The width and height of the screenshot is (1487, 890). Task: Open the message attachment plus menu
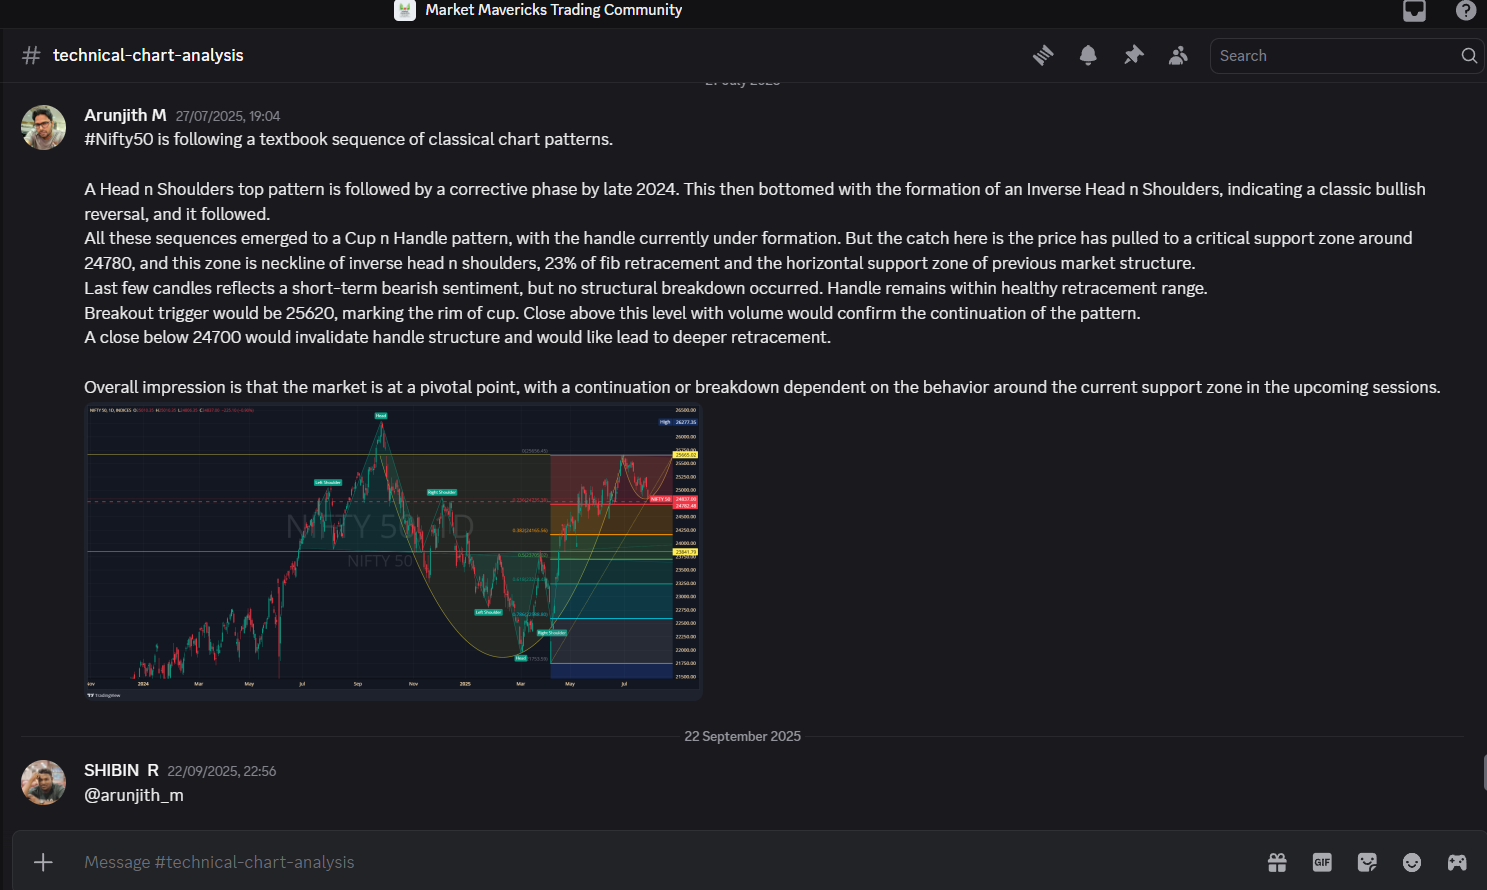tap(43, 862)
